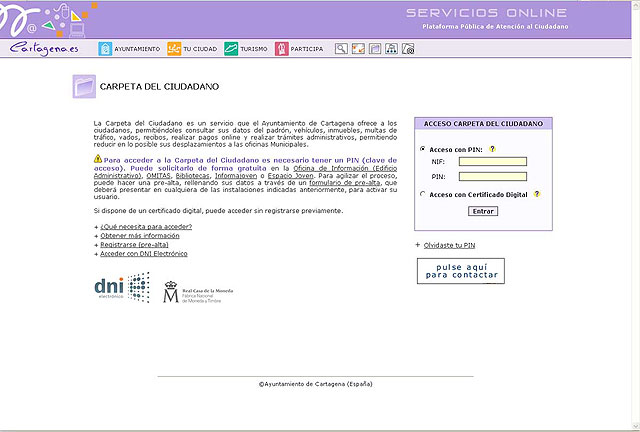Select the Acceso con PIN radio button
This screenshot has width=640, height=432.
(x=423, y=149)
